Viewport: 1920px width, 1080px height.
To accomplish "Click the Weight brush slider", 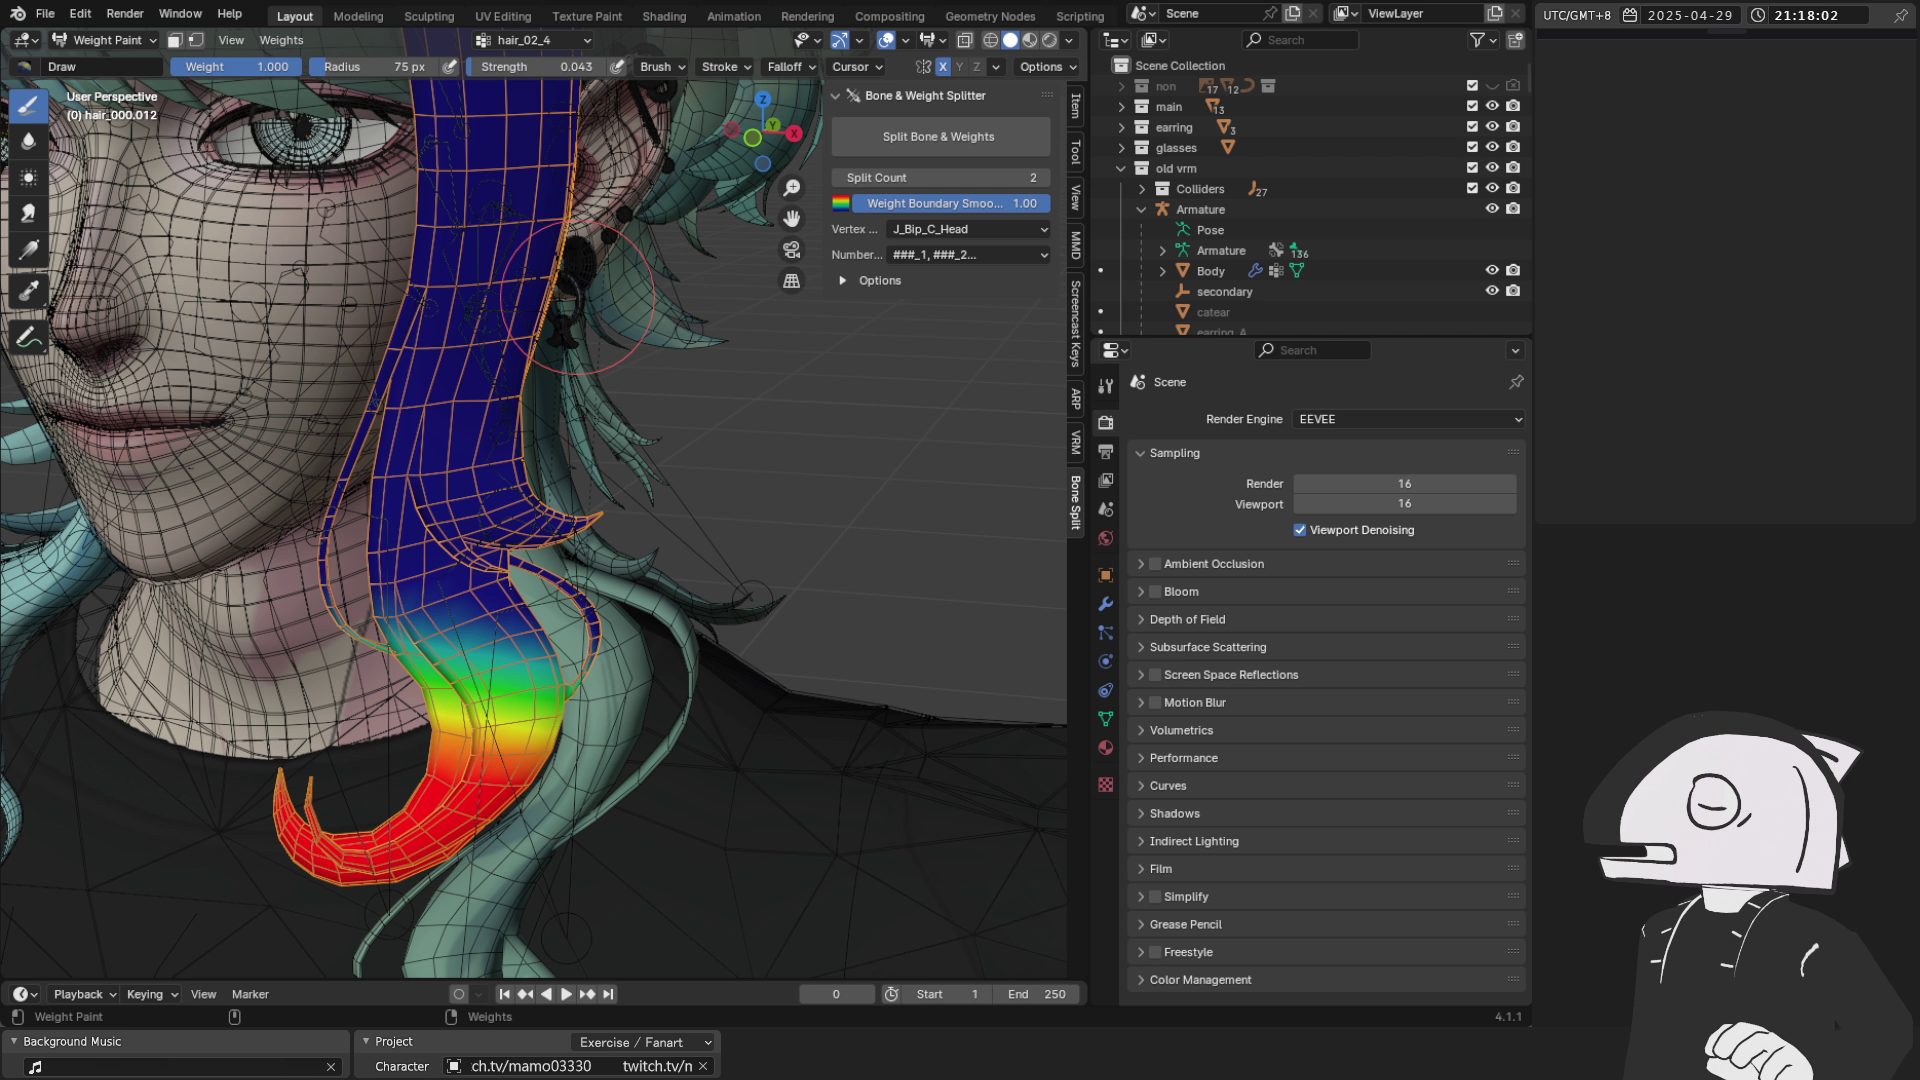I will pyautogui.click(x=237, y=67).
